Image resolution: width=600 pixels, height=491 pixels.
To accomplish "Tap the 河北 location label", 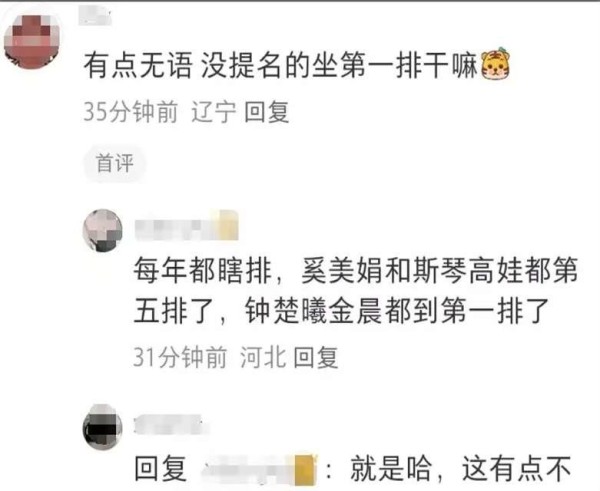I will [x=263, y=357].
